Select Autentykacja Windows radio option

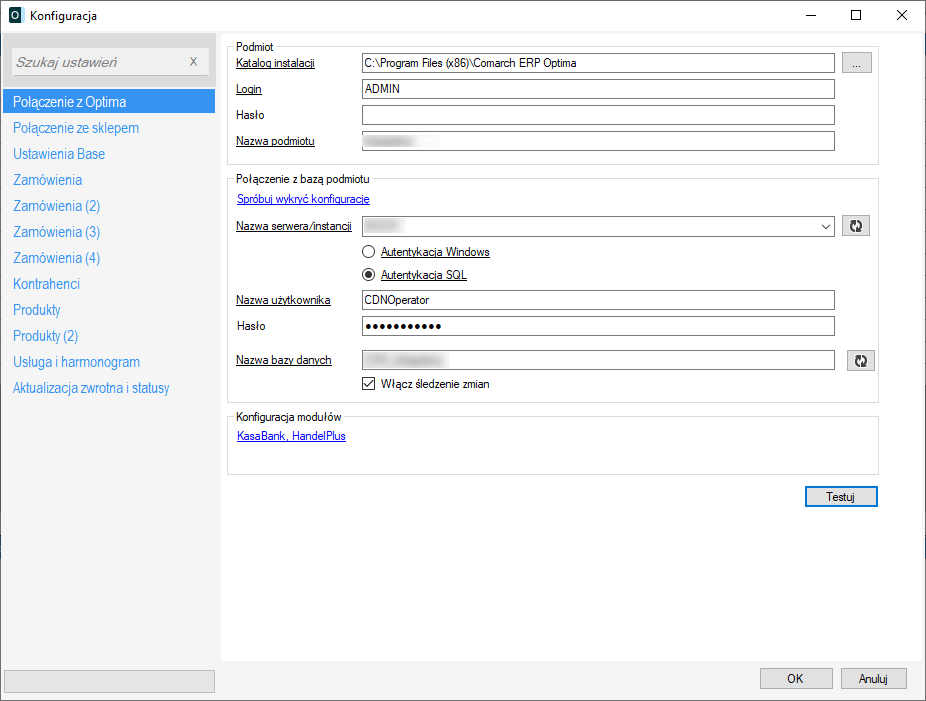[369, 252]
